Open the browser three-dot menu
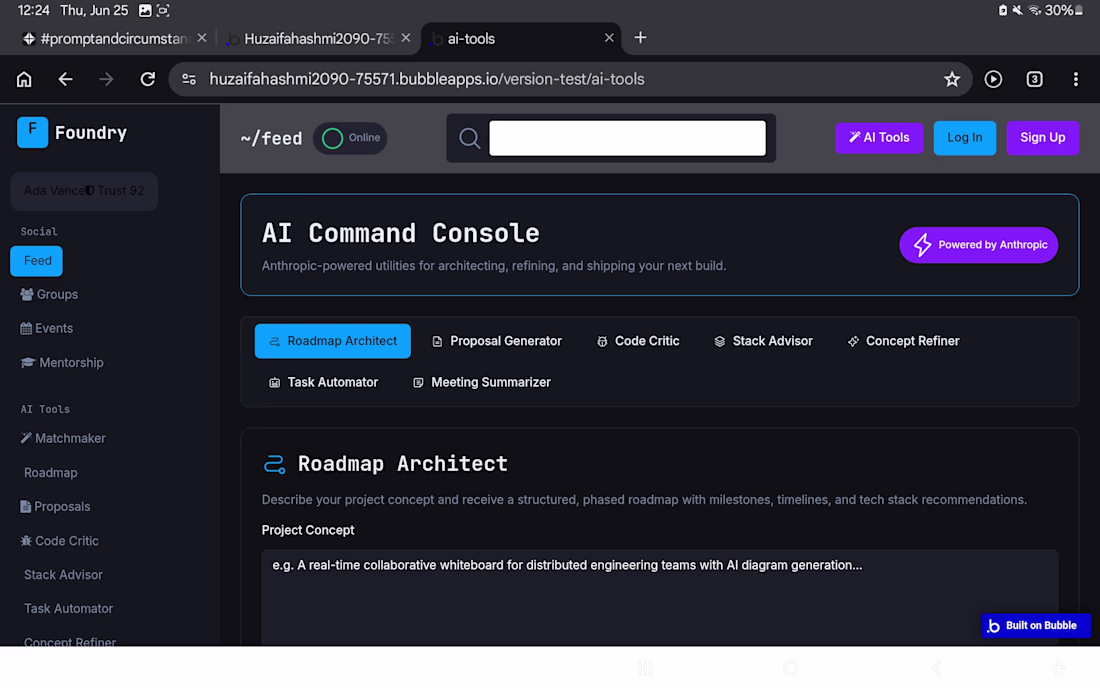Viewport: 1100px width, 688px height. coord(1075,79)
